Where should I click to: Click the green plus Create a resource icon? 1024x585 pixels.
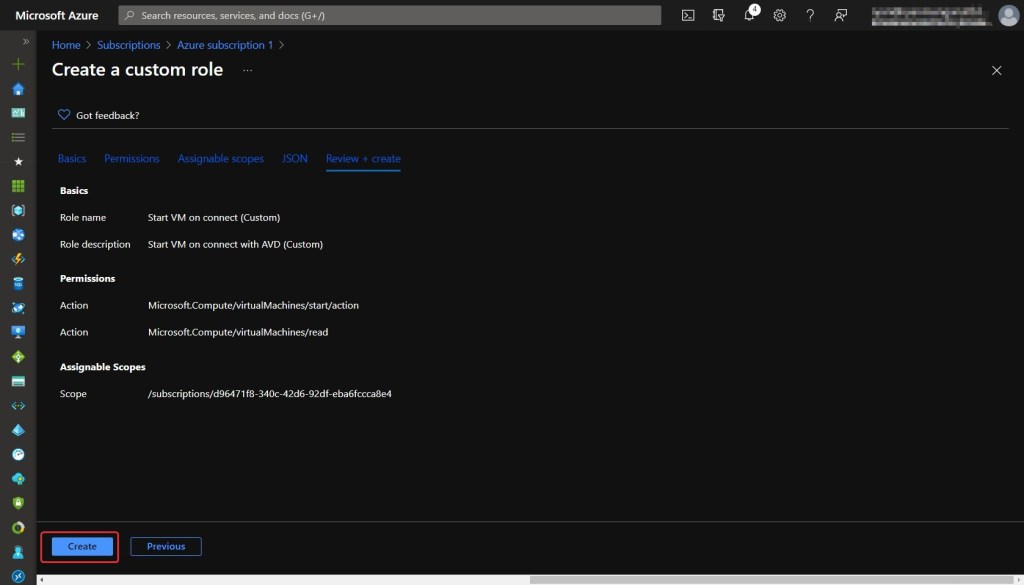(18, 64)
